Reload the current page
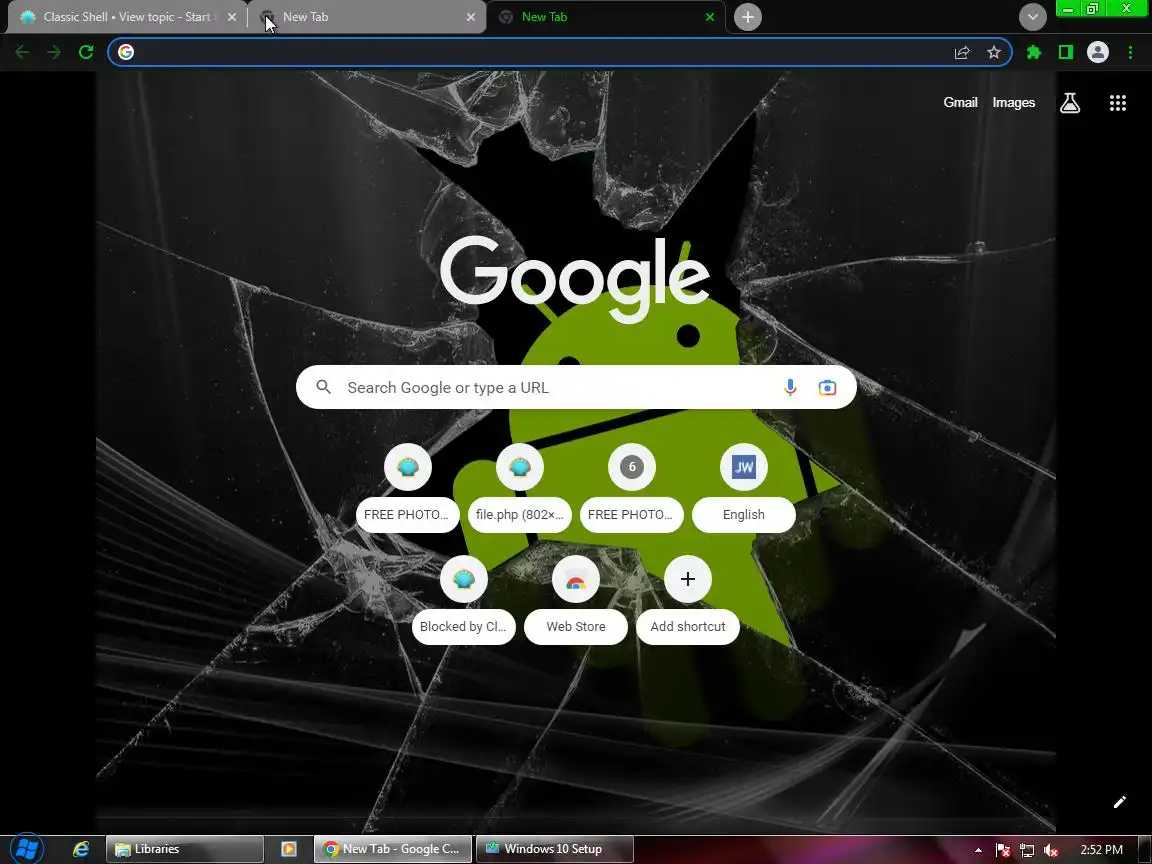The height and width of the screenshot is (864, 1152). (86, 52)
